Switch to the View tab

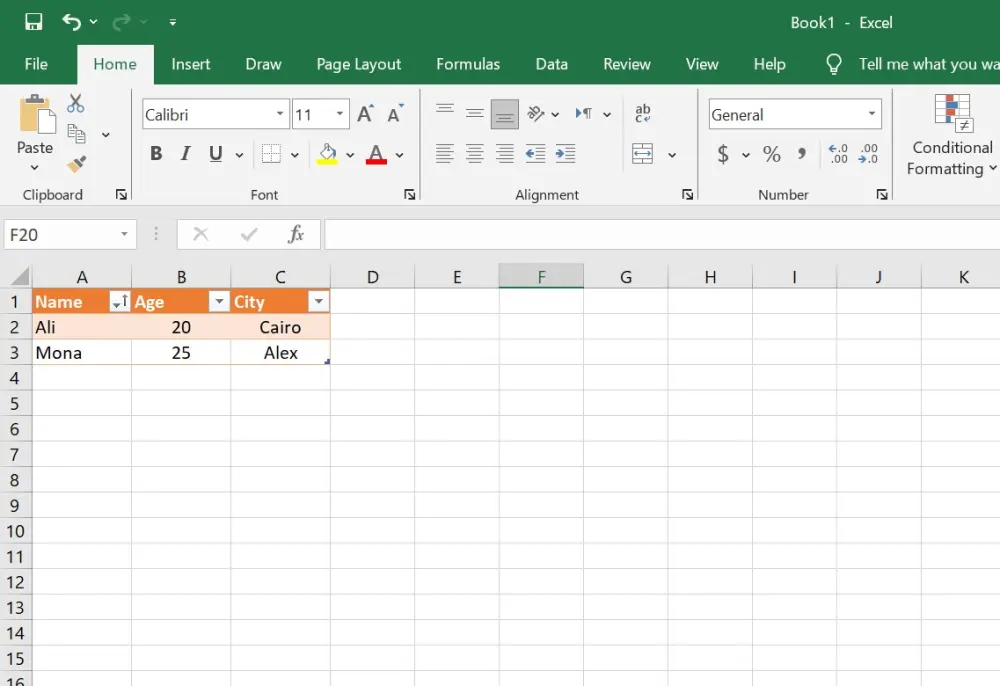[x=702, y=64]
